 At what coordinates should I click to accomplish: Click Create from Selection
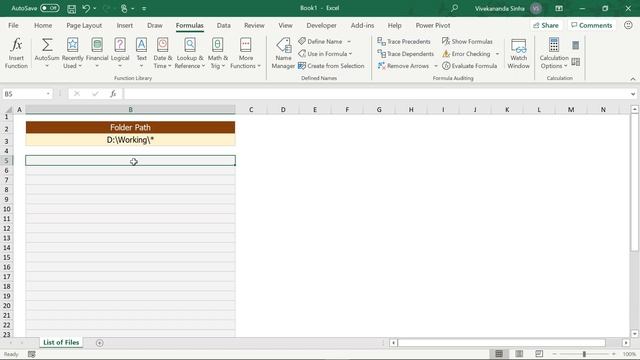click(x=331, y=66)
